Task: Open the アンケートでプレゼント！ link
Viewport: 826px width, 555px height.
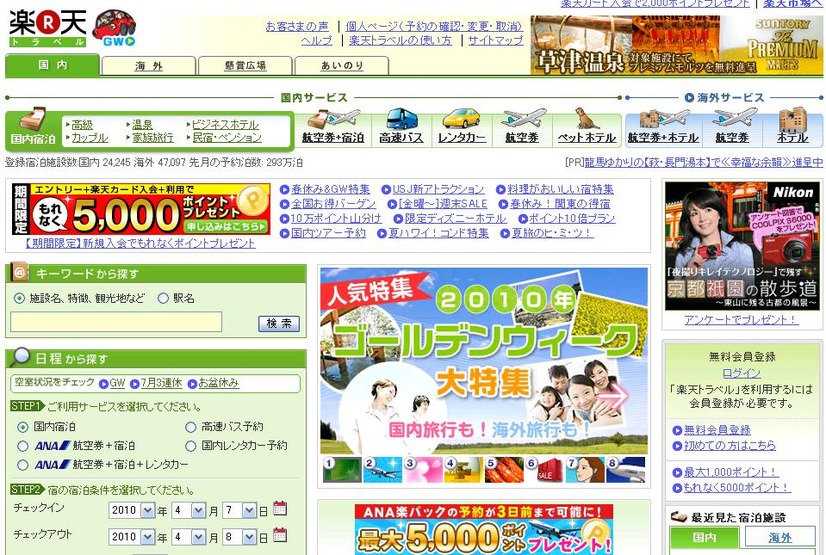Action: point(741,320)
